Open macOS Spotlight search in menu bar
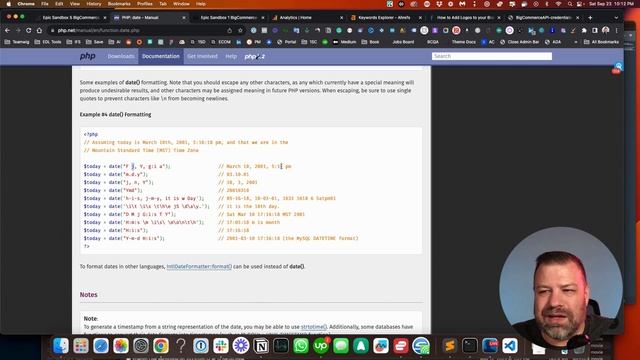Screen dimensions: 640x360 pos(569,4)
